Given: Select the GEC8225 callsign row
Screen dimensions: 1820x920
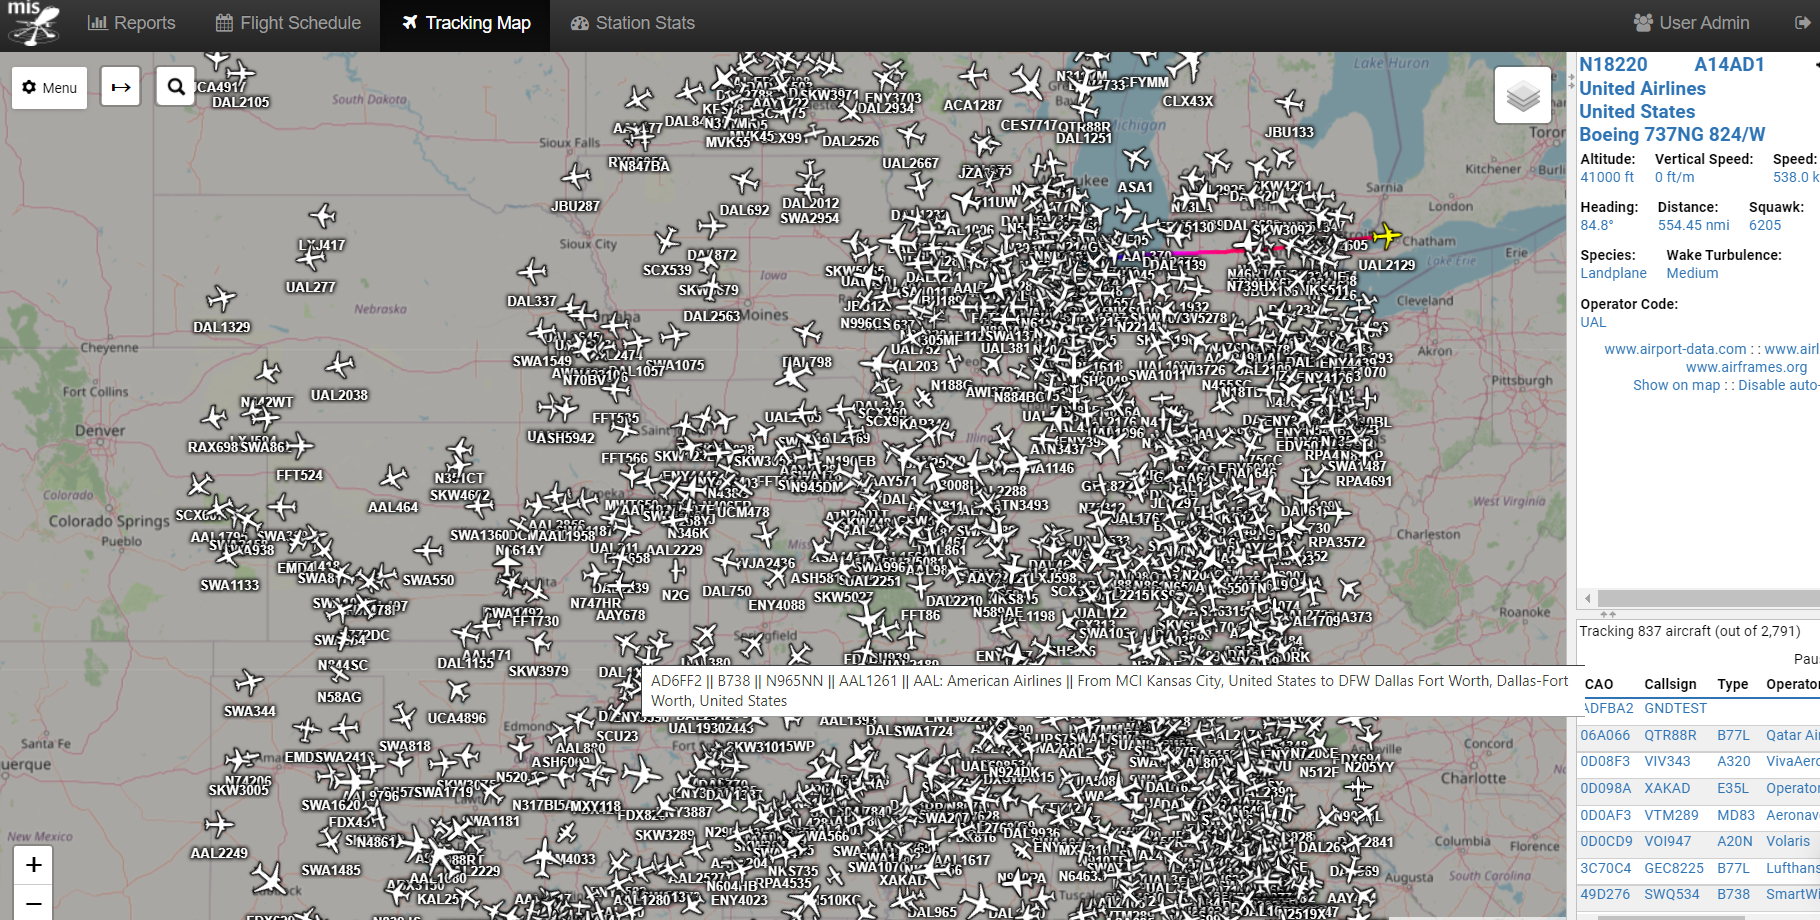Looking at the screenshot, I should pyautogui.click(x=1674, y=868).
